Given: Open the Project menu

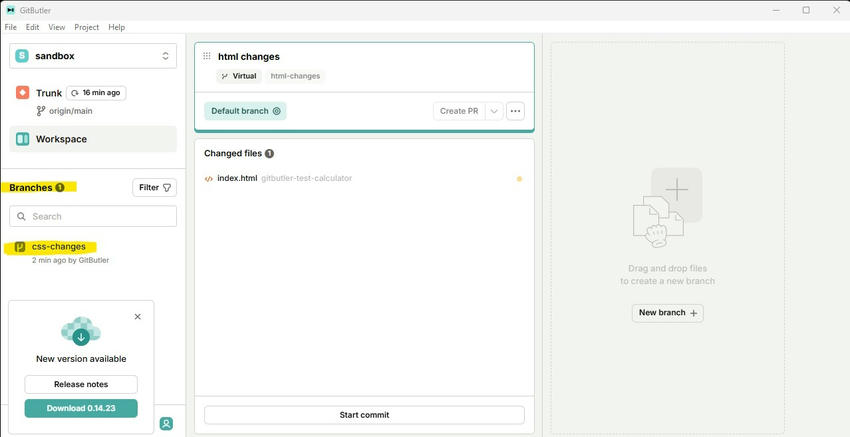Looking at the screenshot, I should (87, 27).
